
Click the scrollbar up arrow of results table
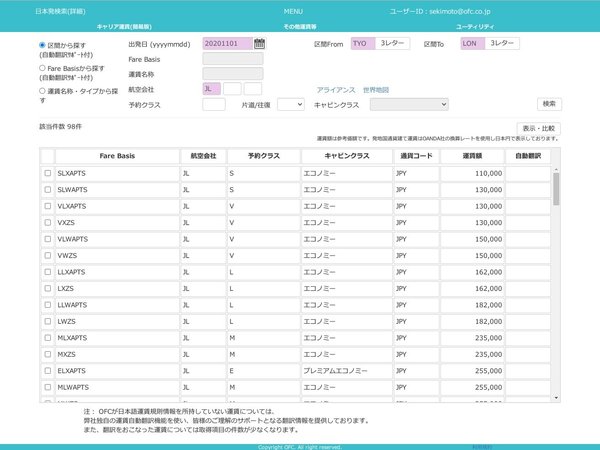click(556, 170)
